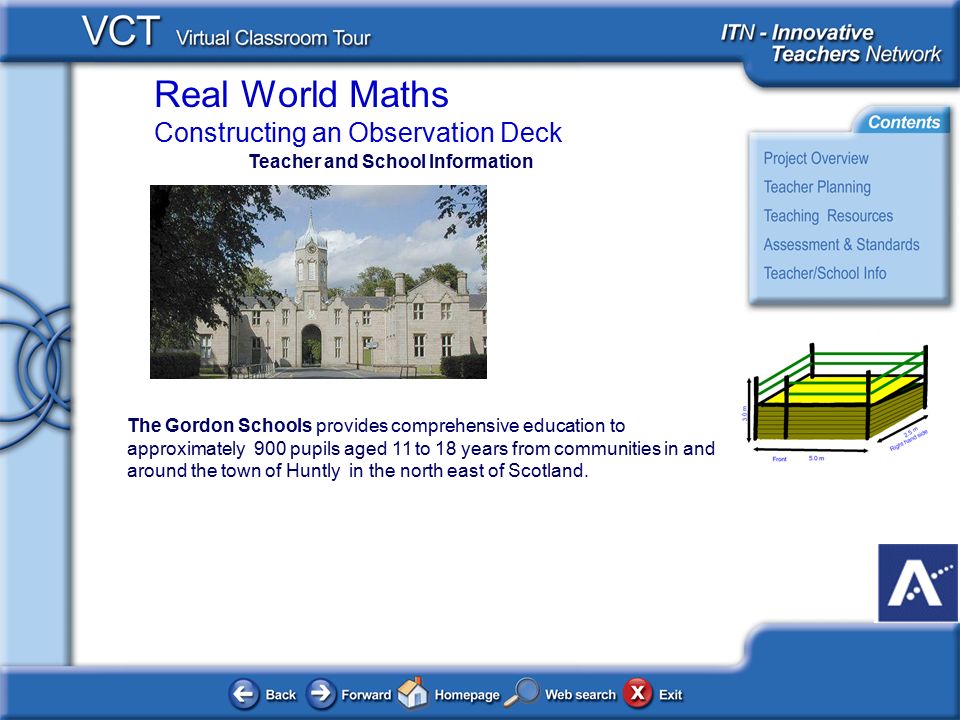Click the observation deck diagram
The width and height of the screenshot is (960, 720).
point(835,401)
